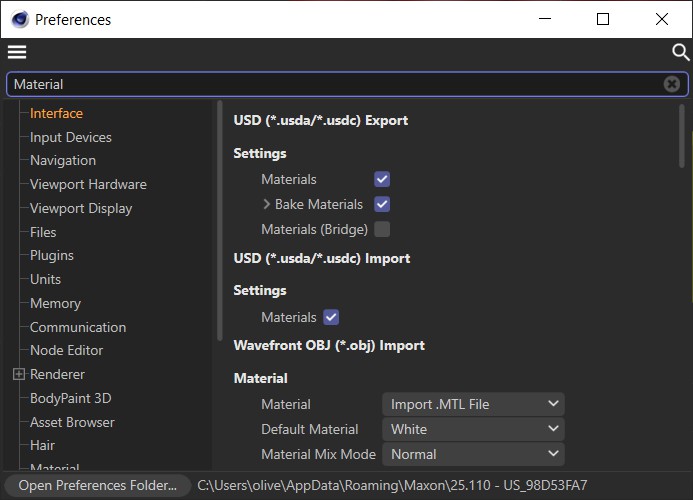Toggle the USD Export Materials checkbox

pyautogui.click(x=382, y=179)
